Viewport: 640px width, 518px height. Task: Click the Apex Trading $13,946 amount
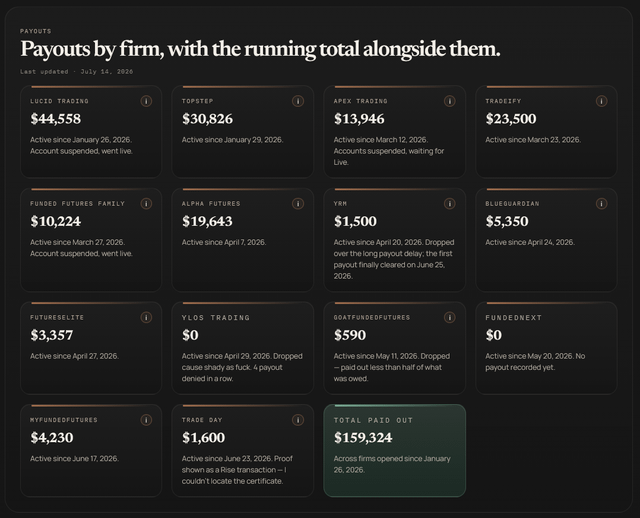point(359,119)
